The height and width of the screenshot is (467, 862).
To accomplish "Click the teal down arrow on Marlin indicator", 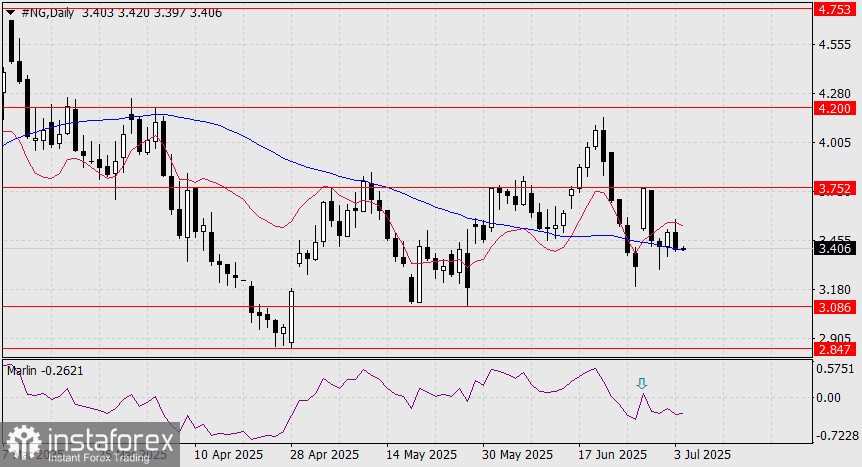I will click(642, 383).
